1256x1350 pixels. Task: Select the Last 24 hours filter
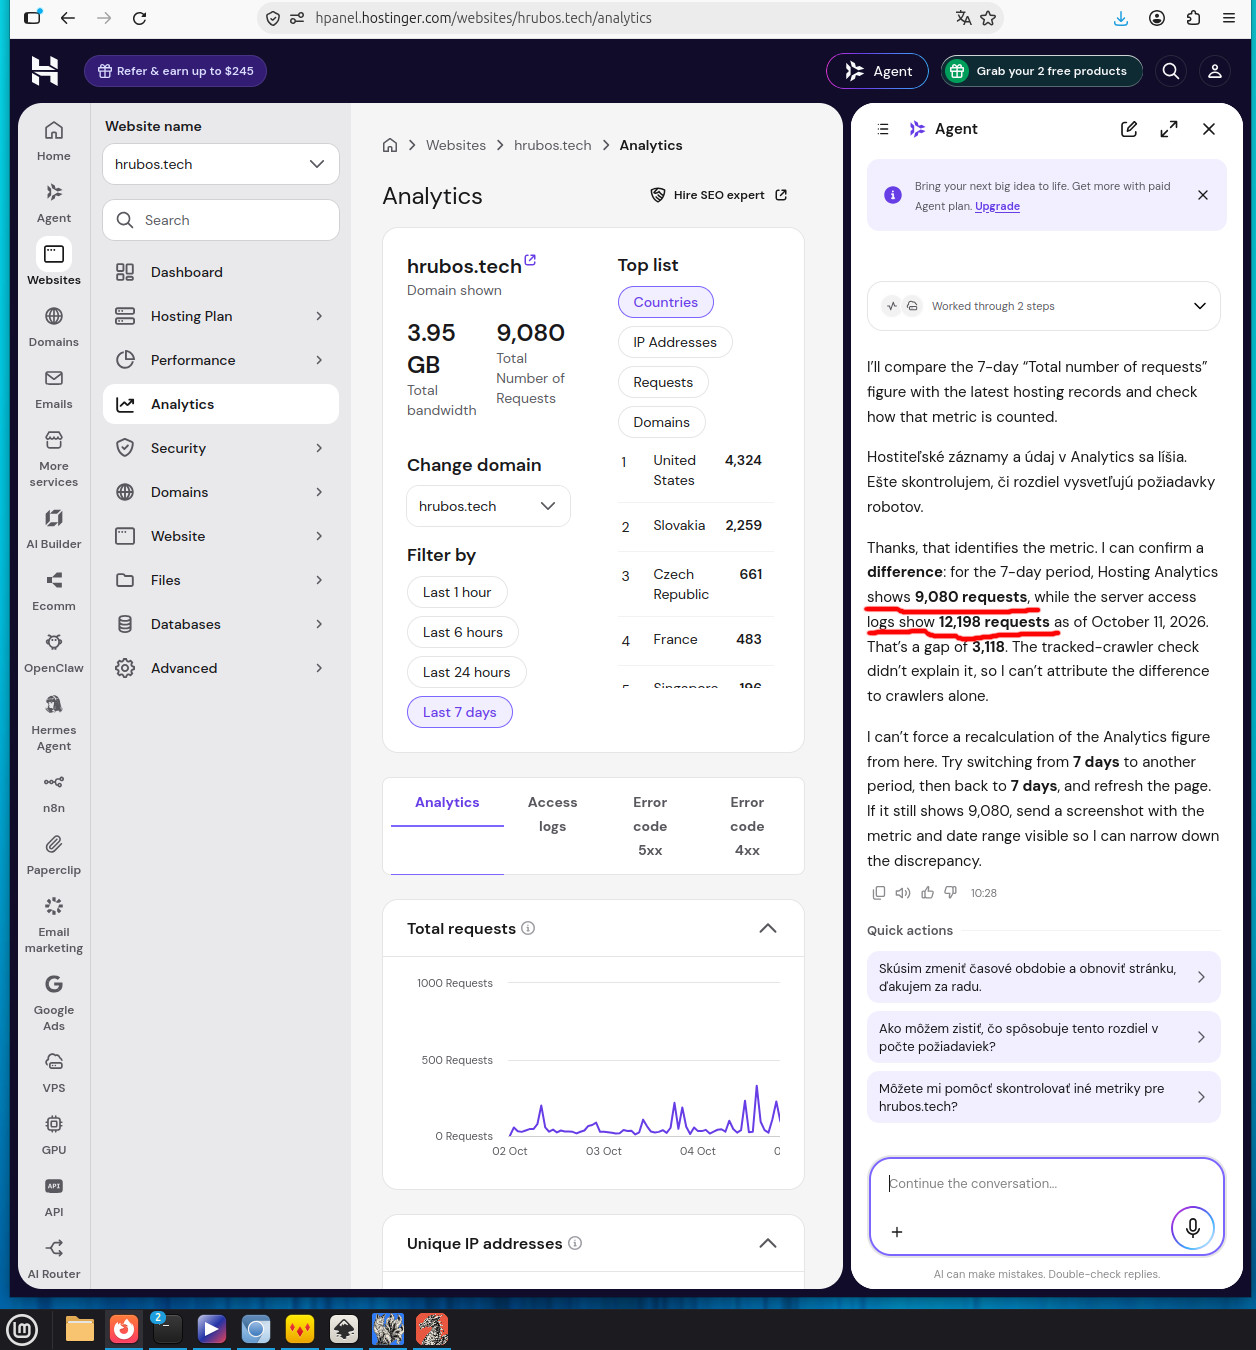(467, 672)
